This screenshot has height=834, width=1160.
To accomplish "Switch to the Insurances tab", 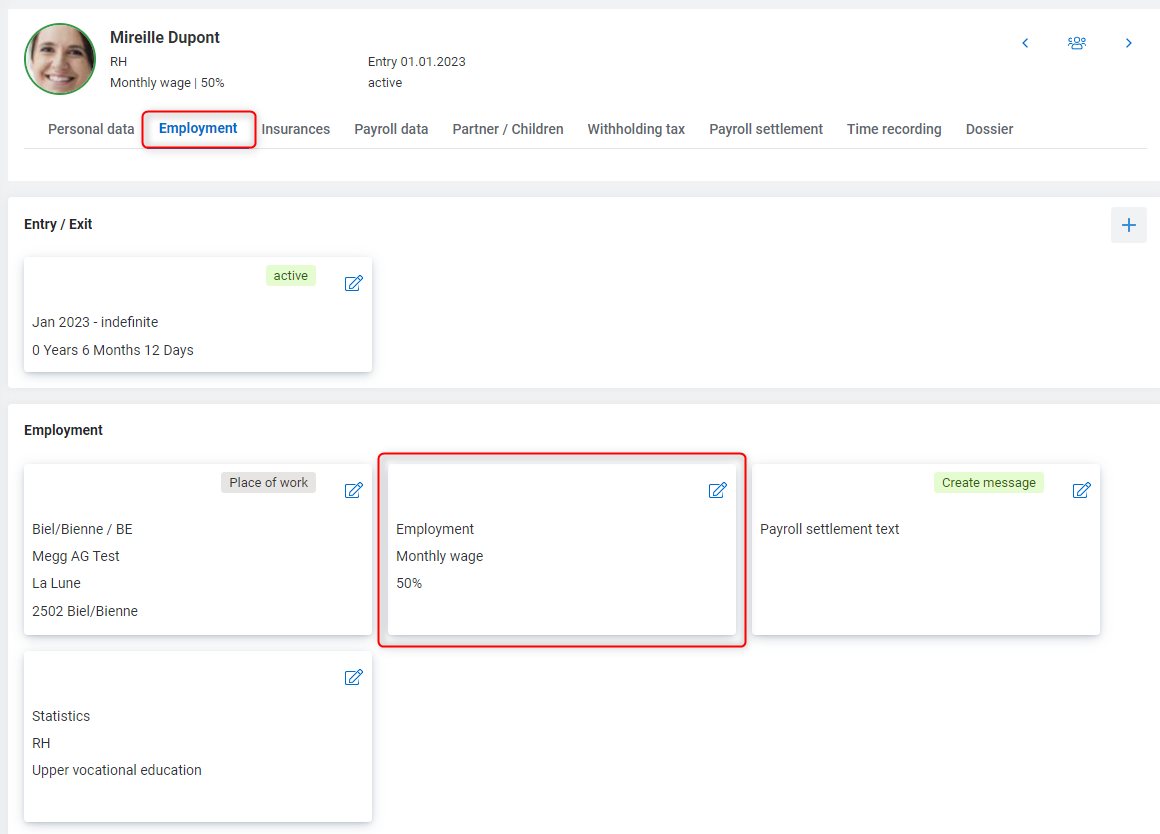I will [x=295, y=129].
